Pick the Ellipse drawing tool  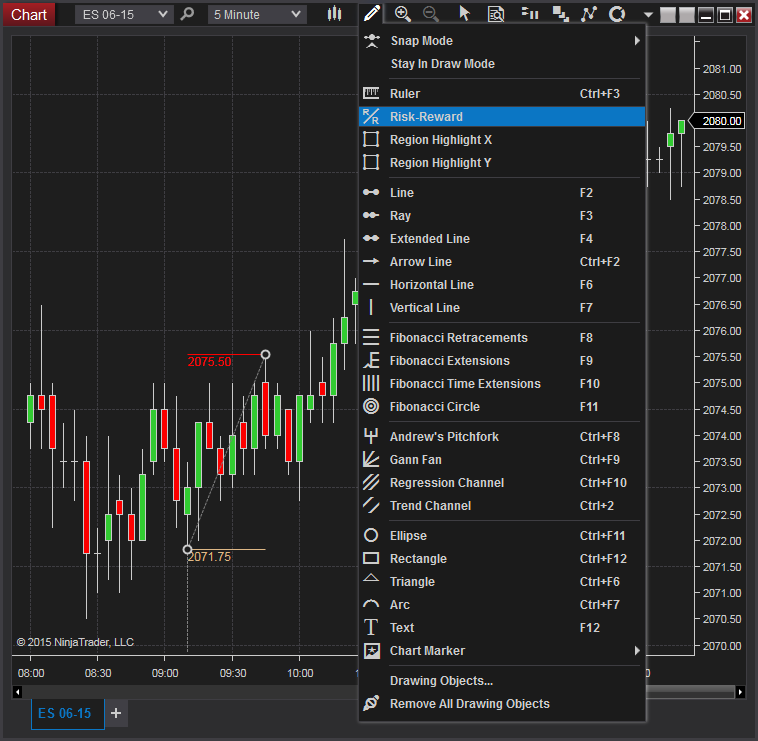tap(502, 536)
